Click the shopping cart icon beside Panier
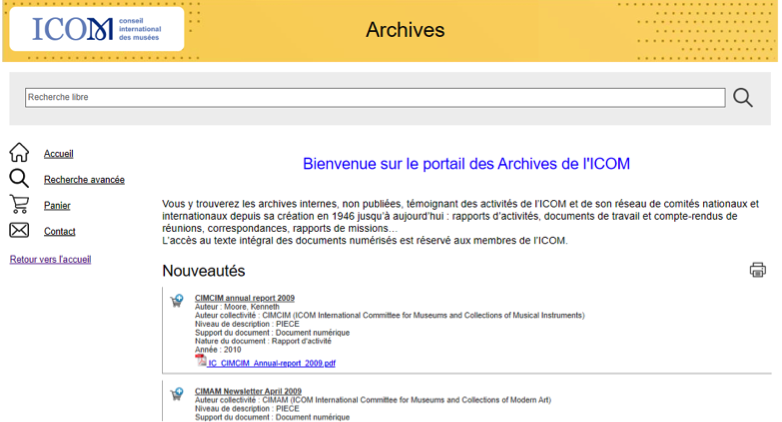Screen dimensions: 782x422 pos(19,205)
